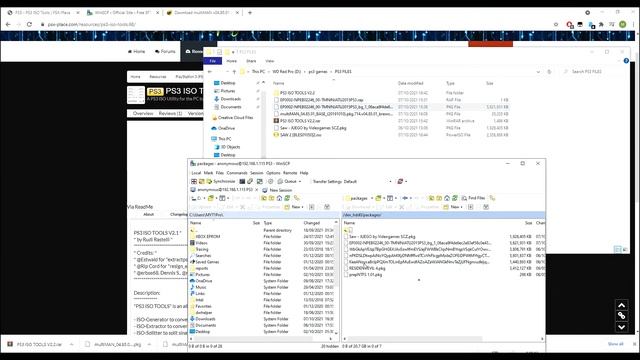The height and width of the screenshot is (360, 640).
Task: Open the Commands menu in WinSCP
Action: [237, 173]
